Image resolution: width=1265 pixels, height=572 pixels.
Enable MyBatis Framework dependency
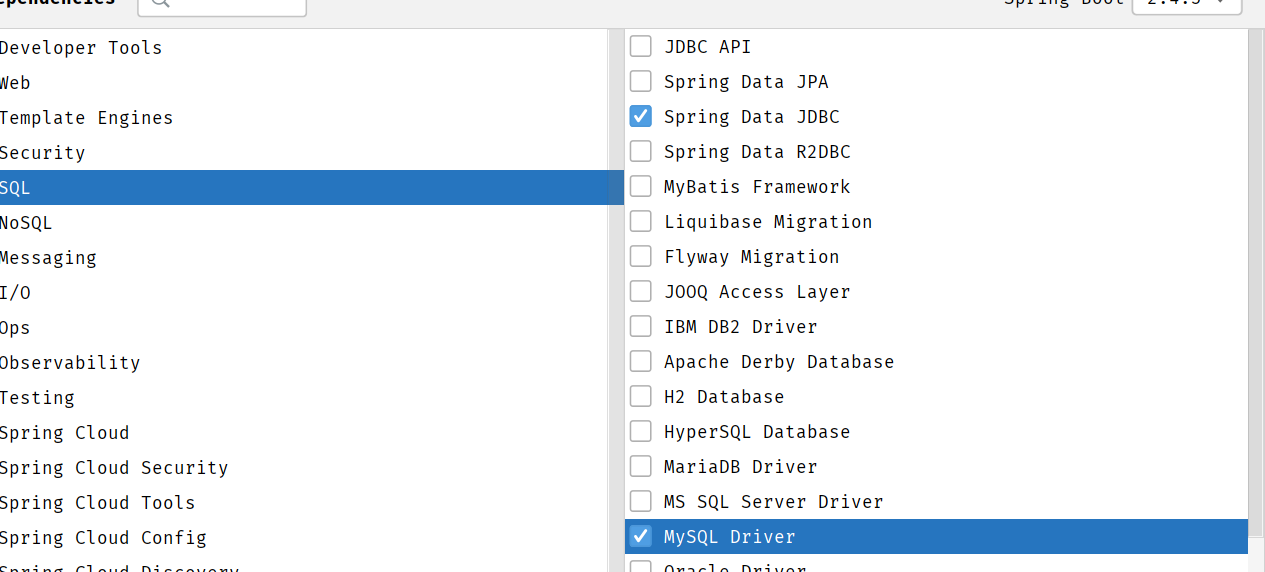pos(641,186)
